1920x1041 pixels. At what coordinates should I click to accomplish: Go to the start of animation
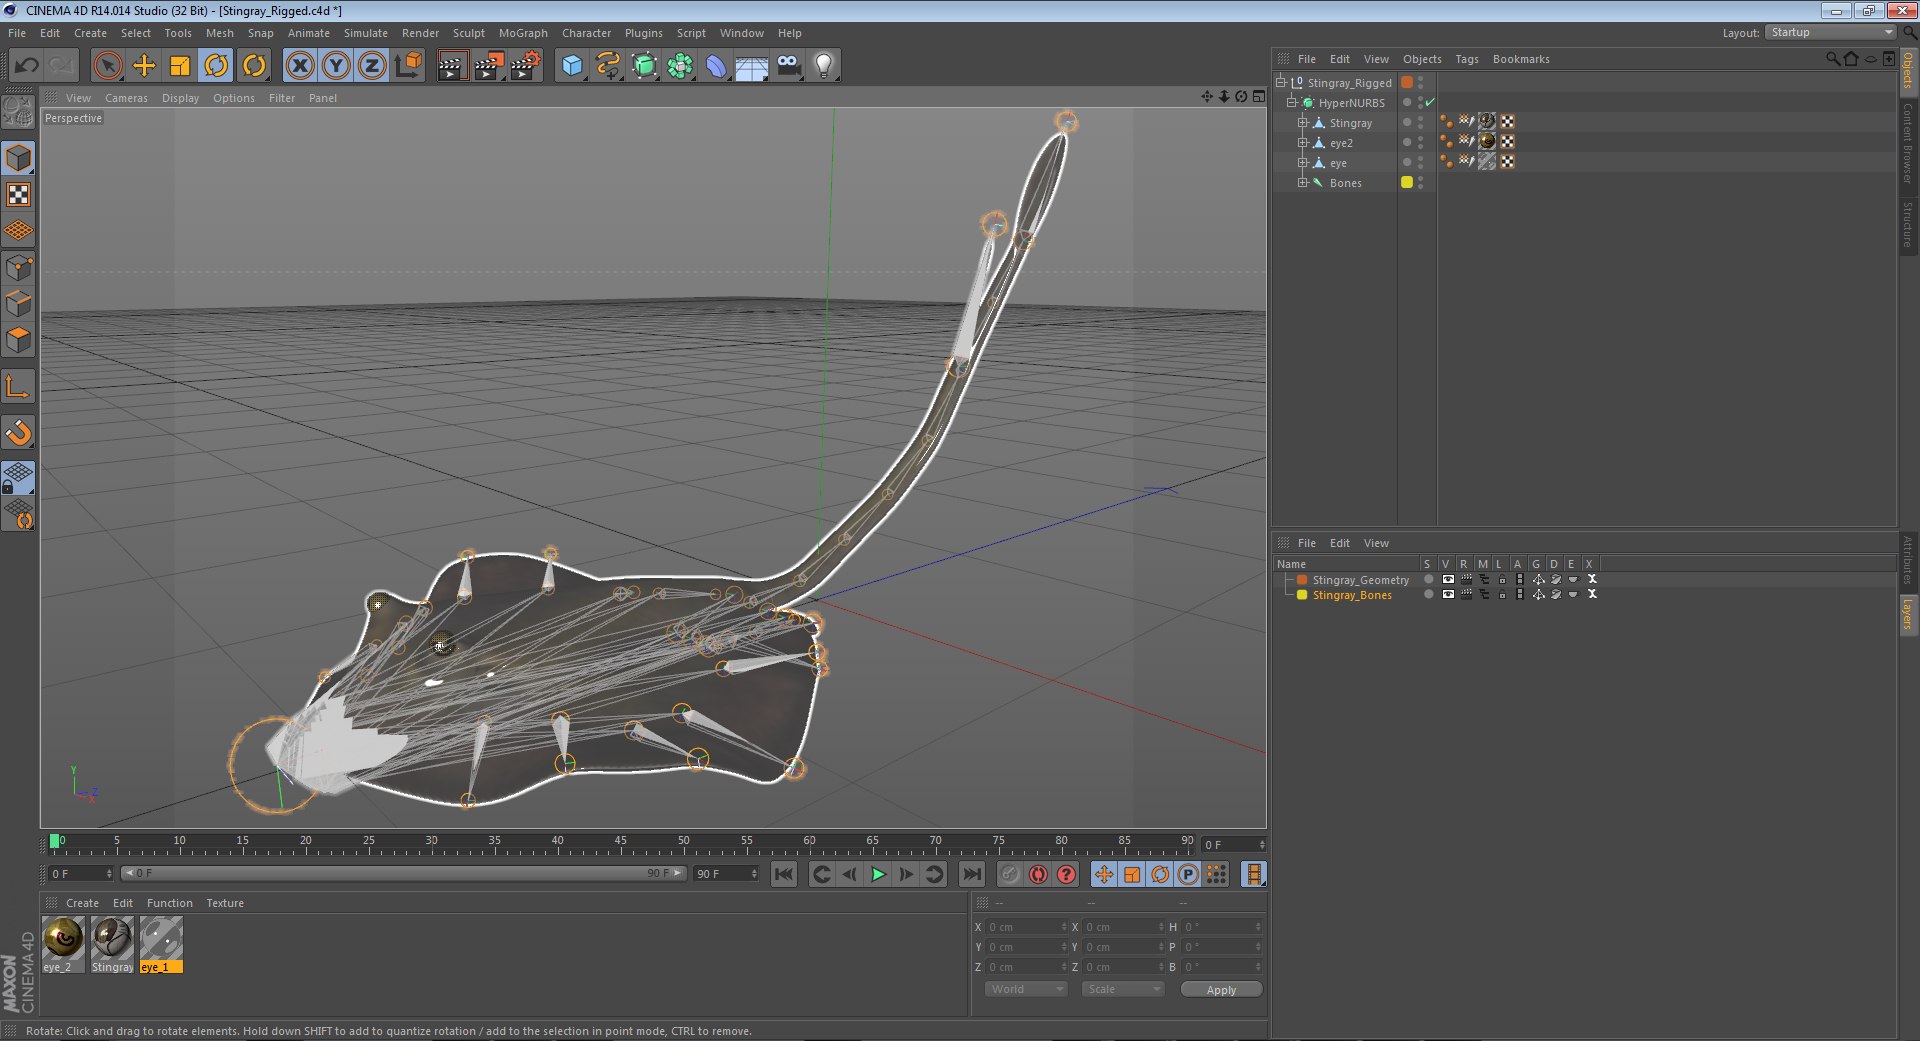tap(783, 874)
